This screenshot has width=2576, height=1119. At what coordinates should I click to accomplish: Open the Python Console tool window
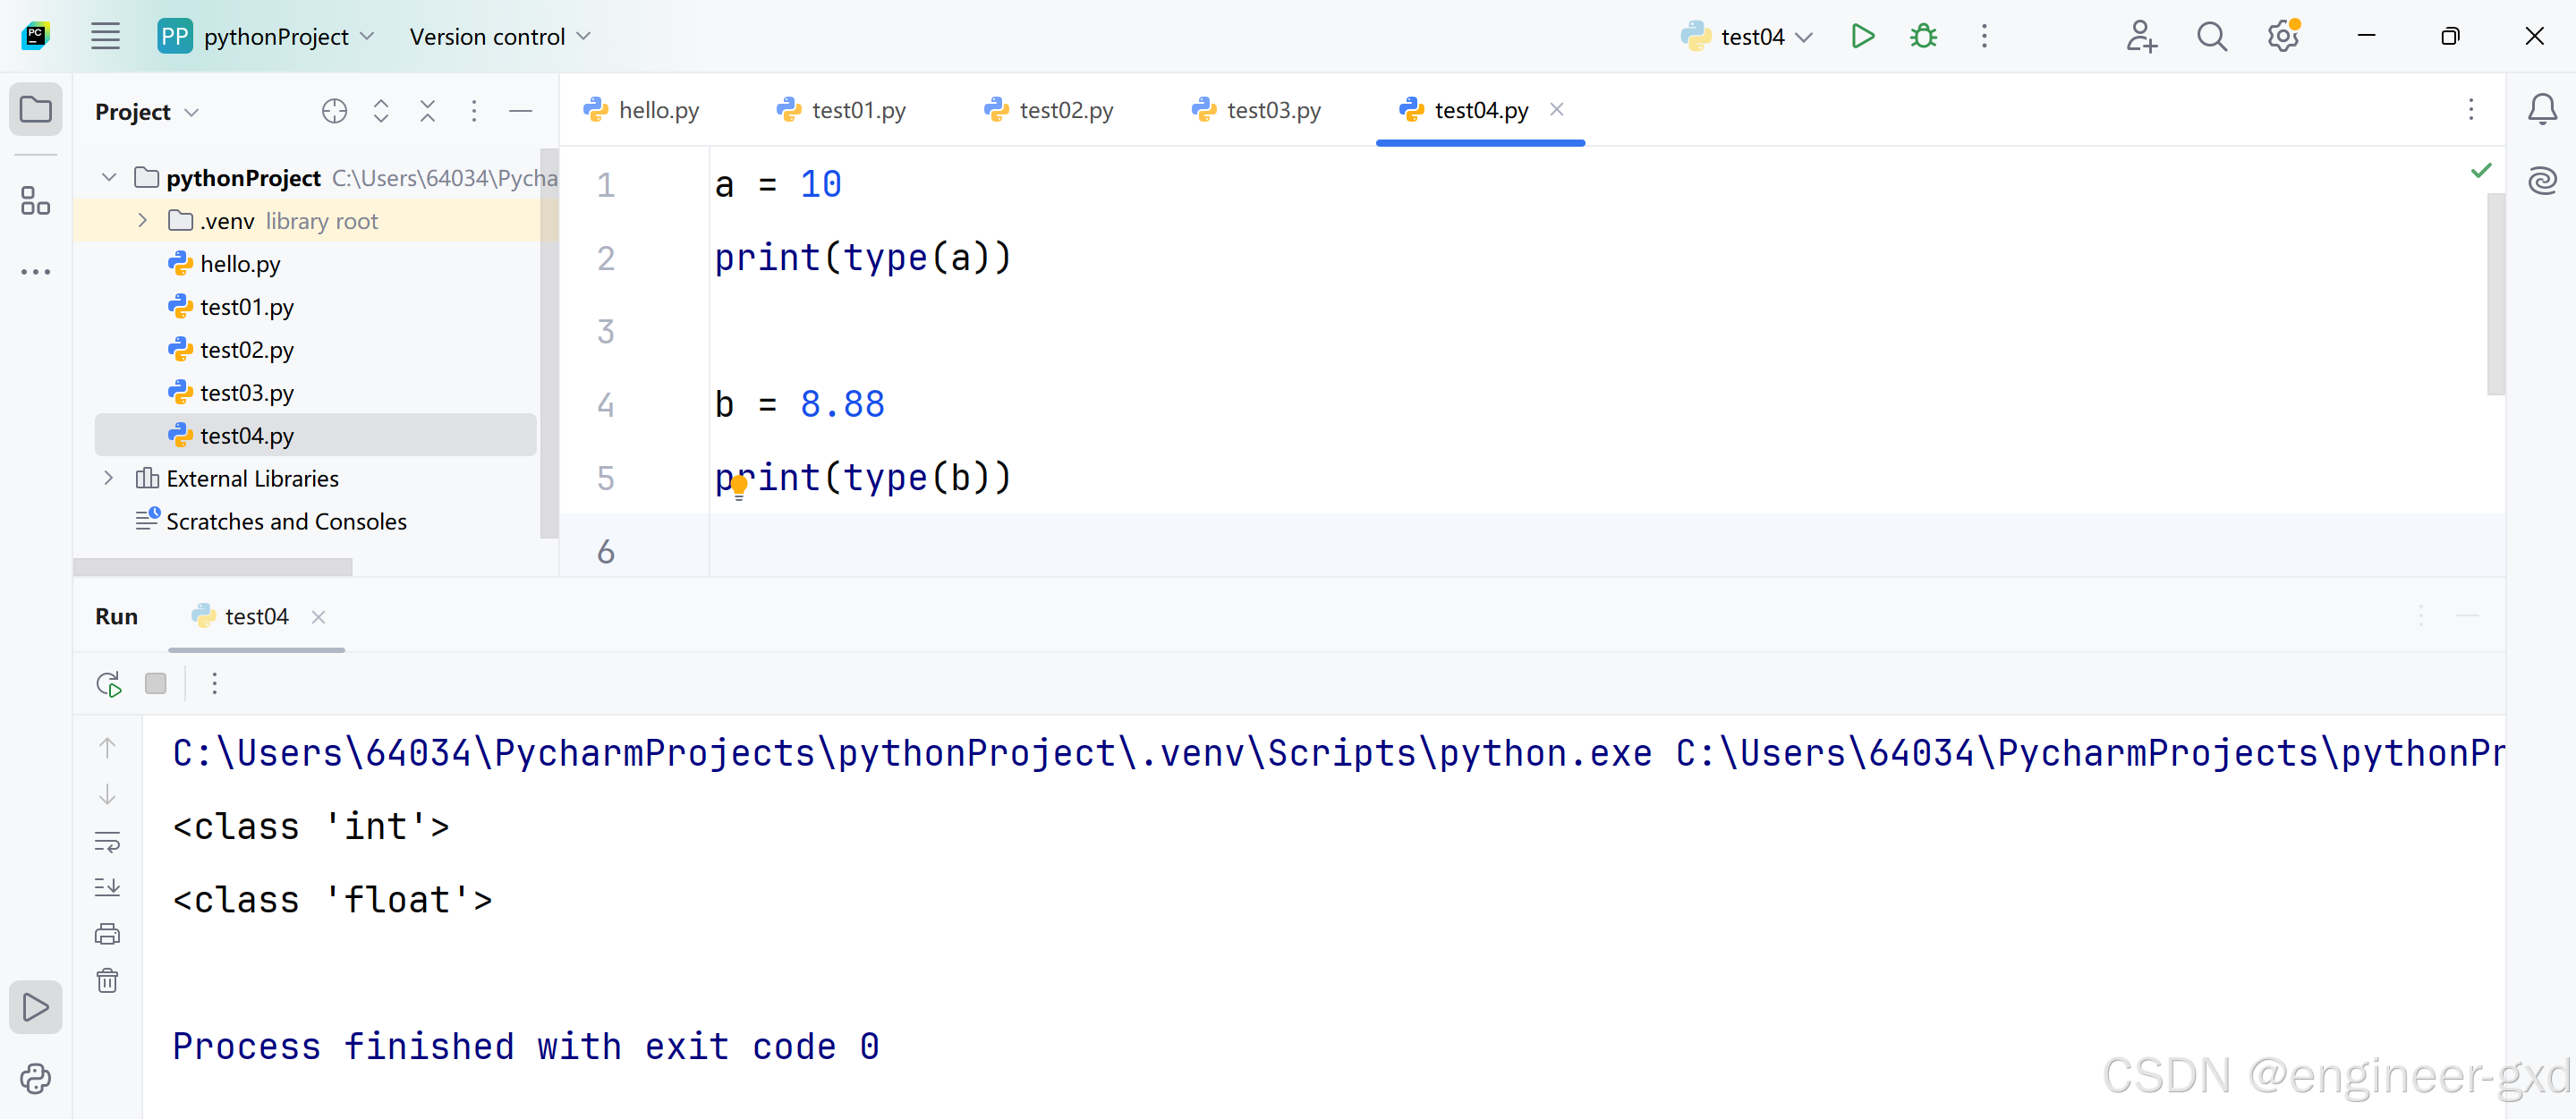35,1079
